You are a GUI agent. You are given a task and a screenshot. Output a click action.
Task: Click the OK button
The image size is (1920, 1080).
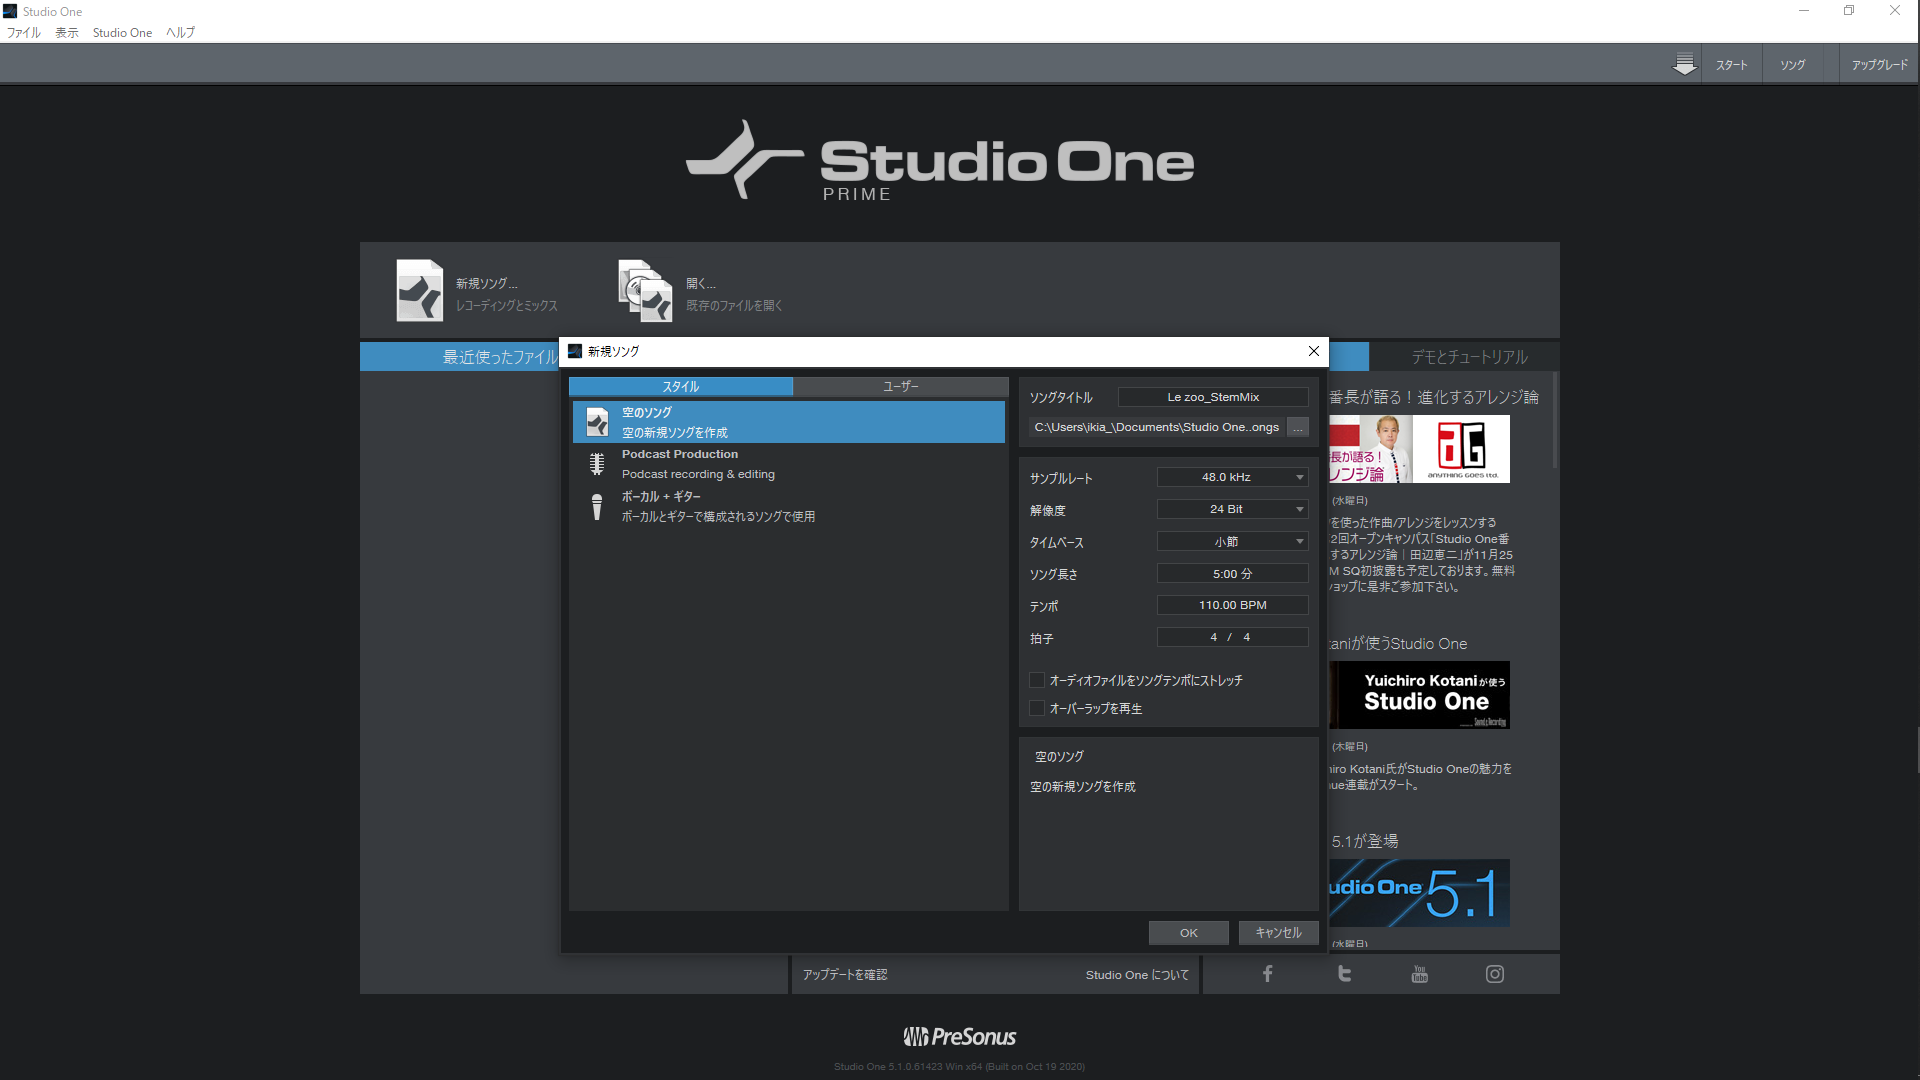[x=1188, y=933]
